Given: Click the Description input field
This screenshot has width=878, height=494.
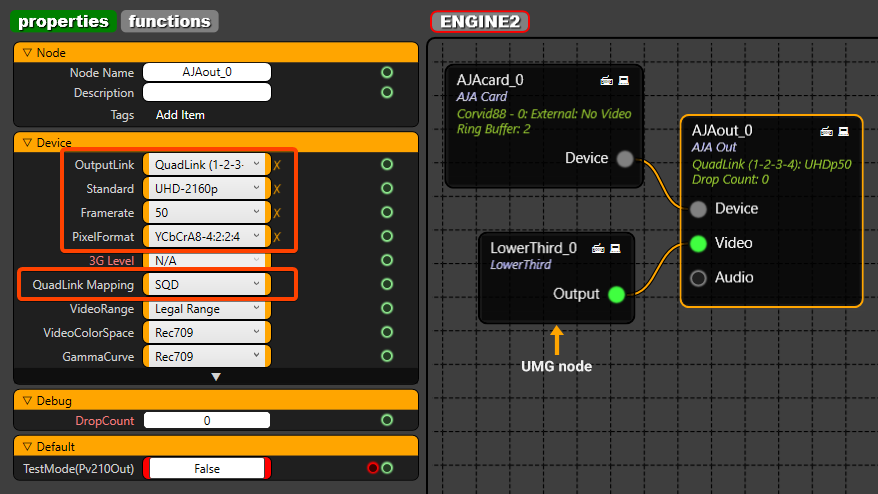Looking at the screenshot, I should coord(207,93).
